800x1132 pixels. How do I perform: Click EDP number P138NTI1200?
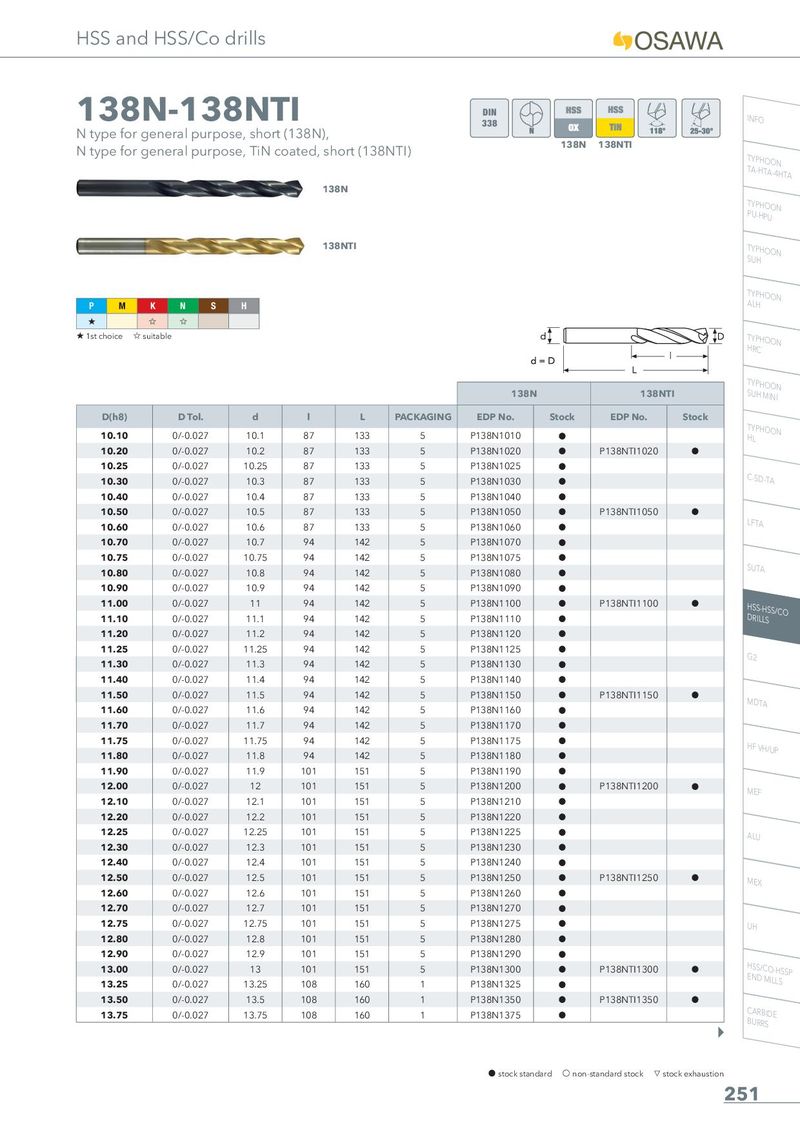click(628, 786)
